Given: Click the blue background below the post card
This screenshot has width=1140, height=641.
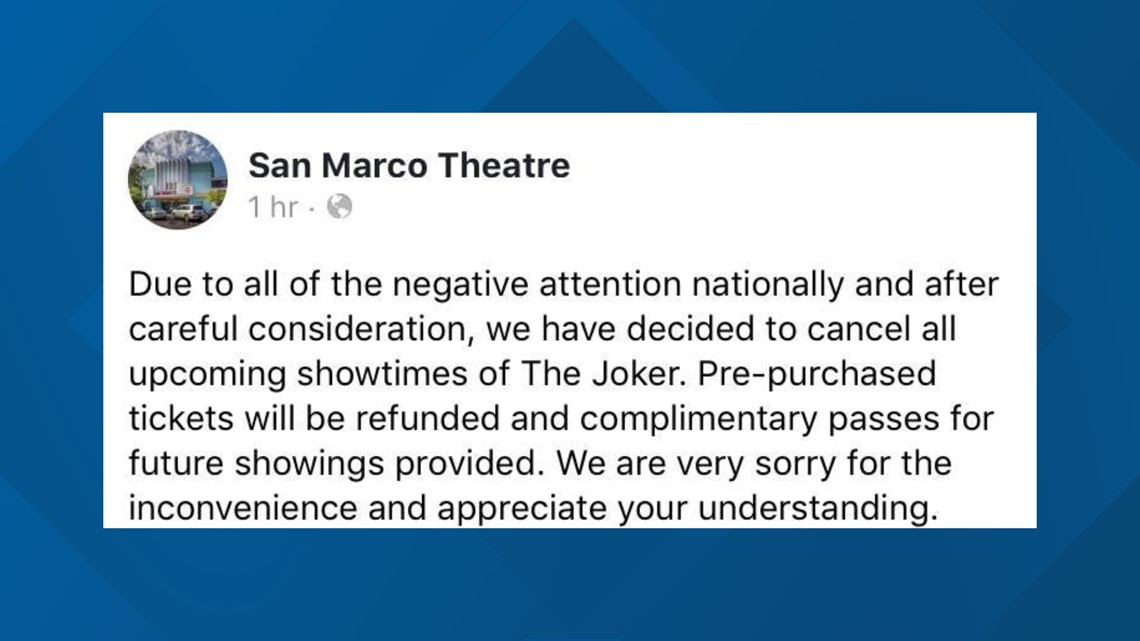Looking at the screenshot, I should pyautogui.click(x=570, y=585).
